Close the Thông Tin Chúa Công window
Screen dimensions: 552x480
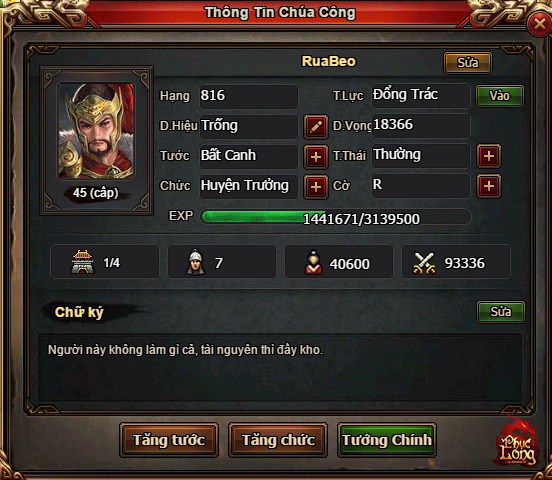(539, 24)
